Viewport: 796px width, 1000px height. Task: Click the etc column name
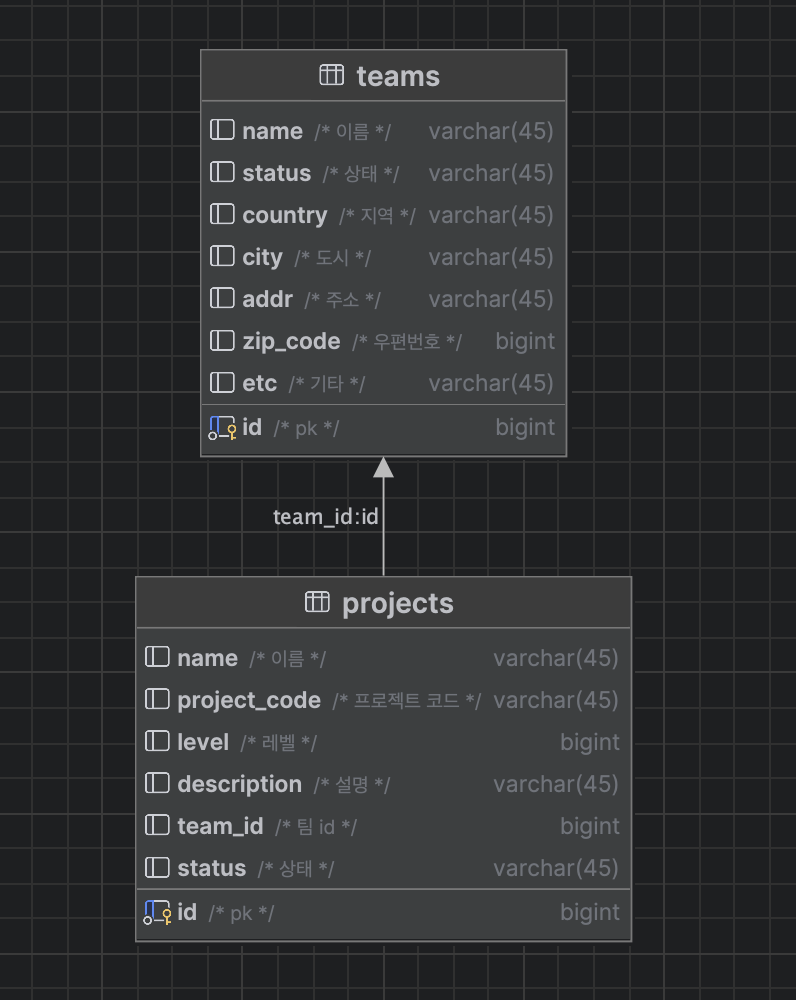(x=260, y=383)
